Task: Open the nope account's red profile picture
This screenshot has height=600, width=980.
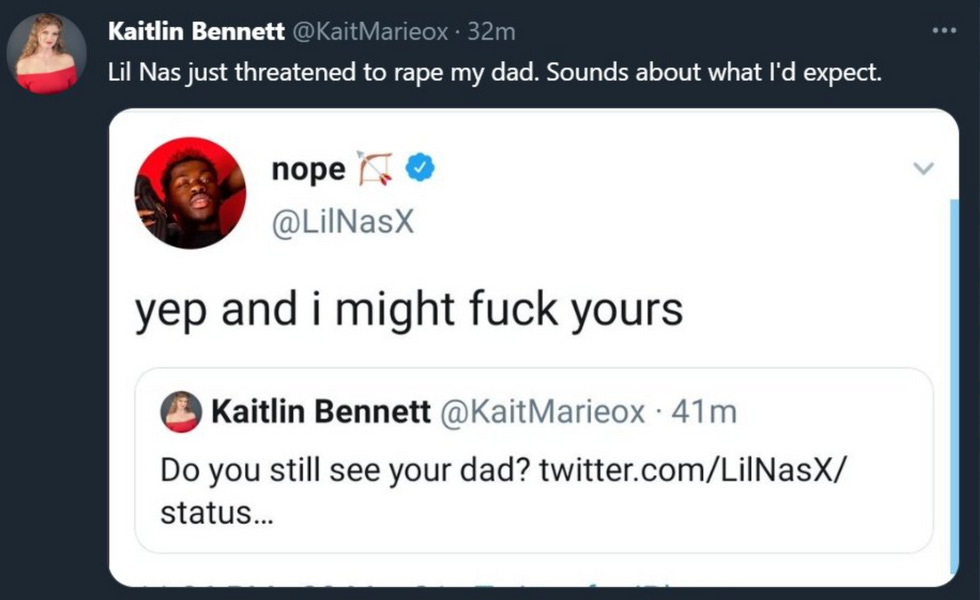Action: pyautogui.click(x=190, y=192)
